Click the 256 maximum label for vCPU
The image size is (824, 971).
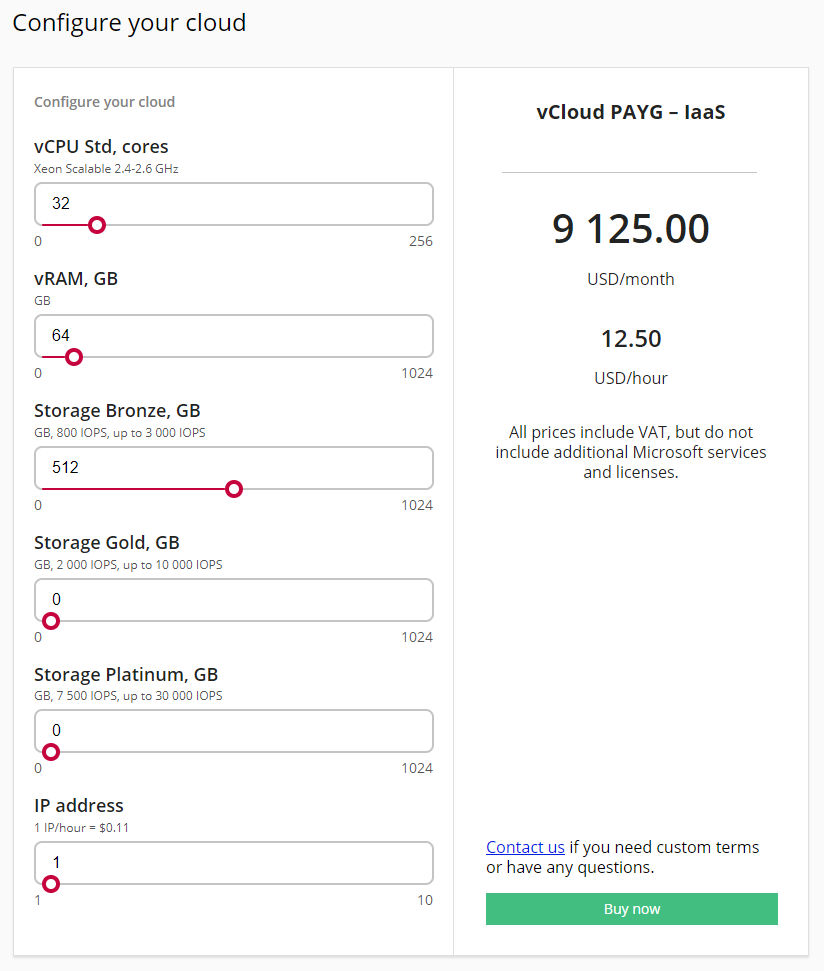pyautogui.click(x=420, y=241)
